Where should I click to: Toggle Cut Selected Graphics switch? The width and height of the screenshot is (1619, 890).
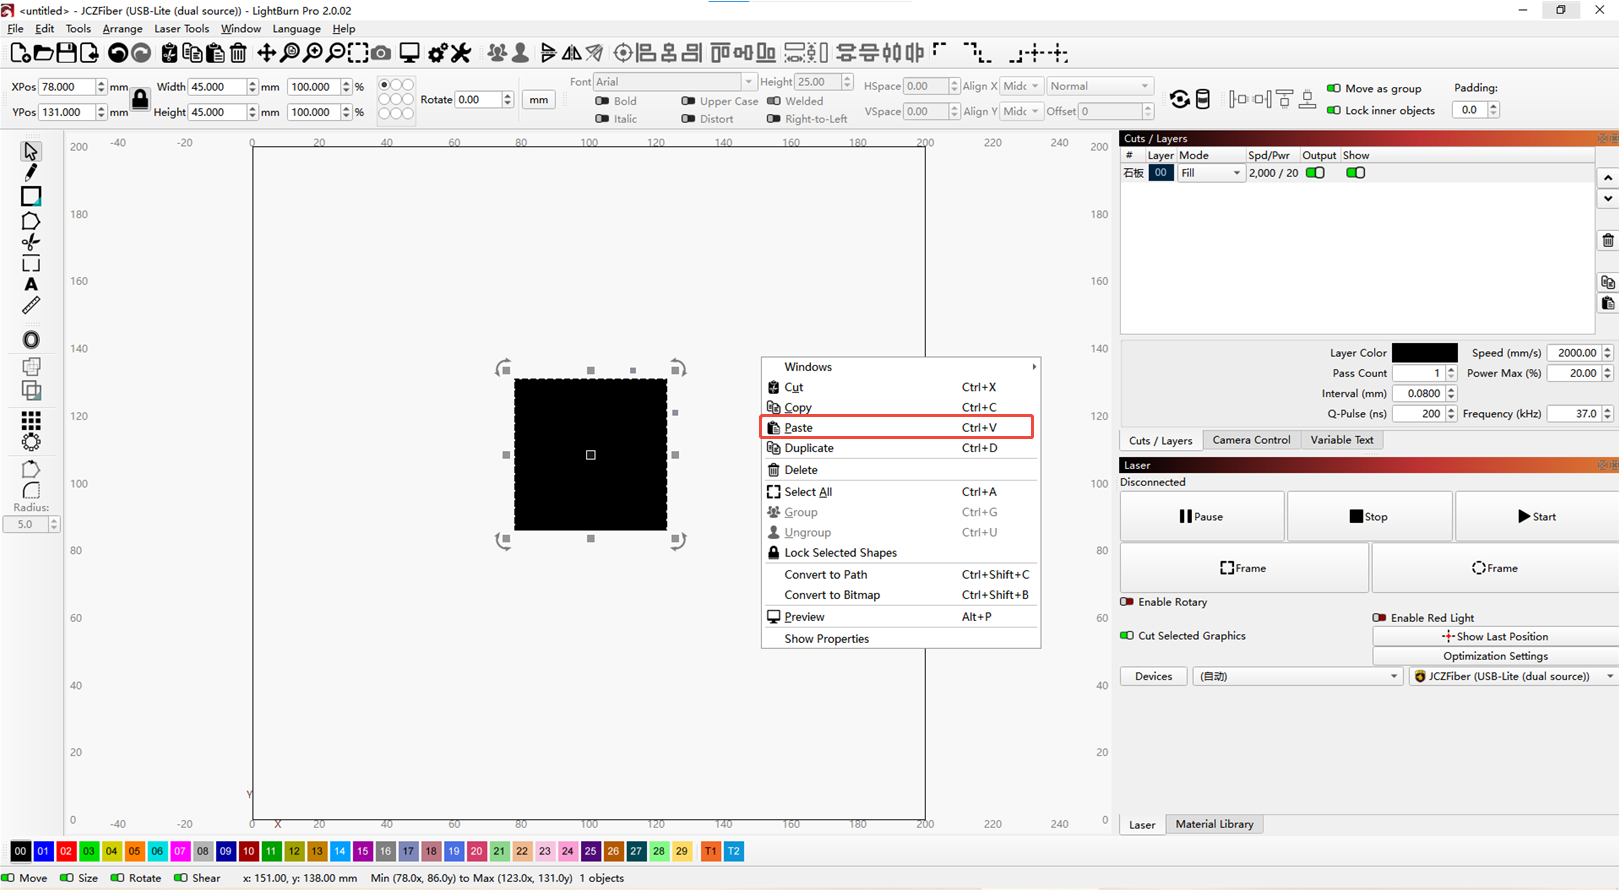pyautogui.click(x=1127, y=636)
